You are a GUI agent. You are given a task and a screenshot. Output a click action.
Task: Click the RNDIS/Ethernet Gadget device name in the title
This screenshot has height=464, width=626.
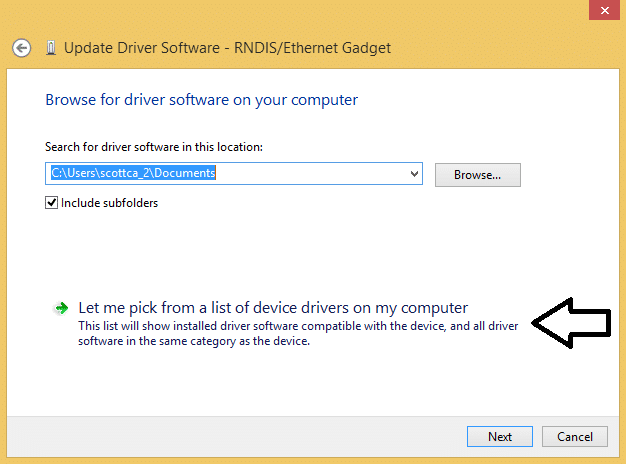tap(311, 47)
